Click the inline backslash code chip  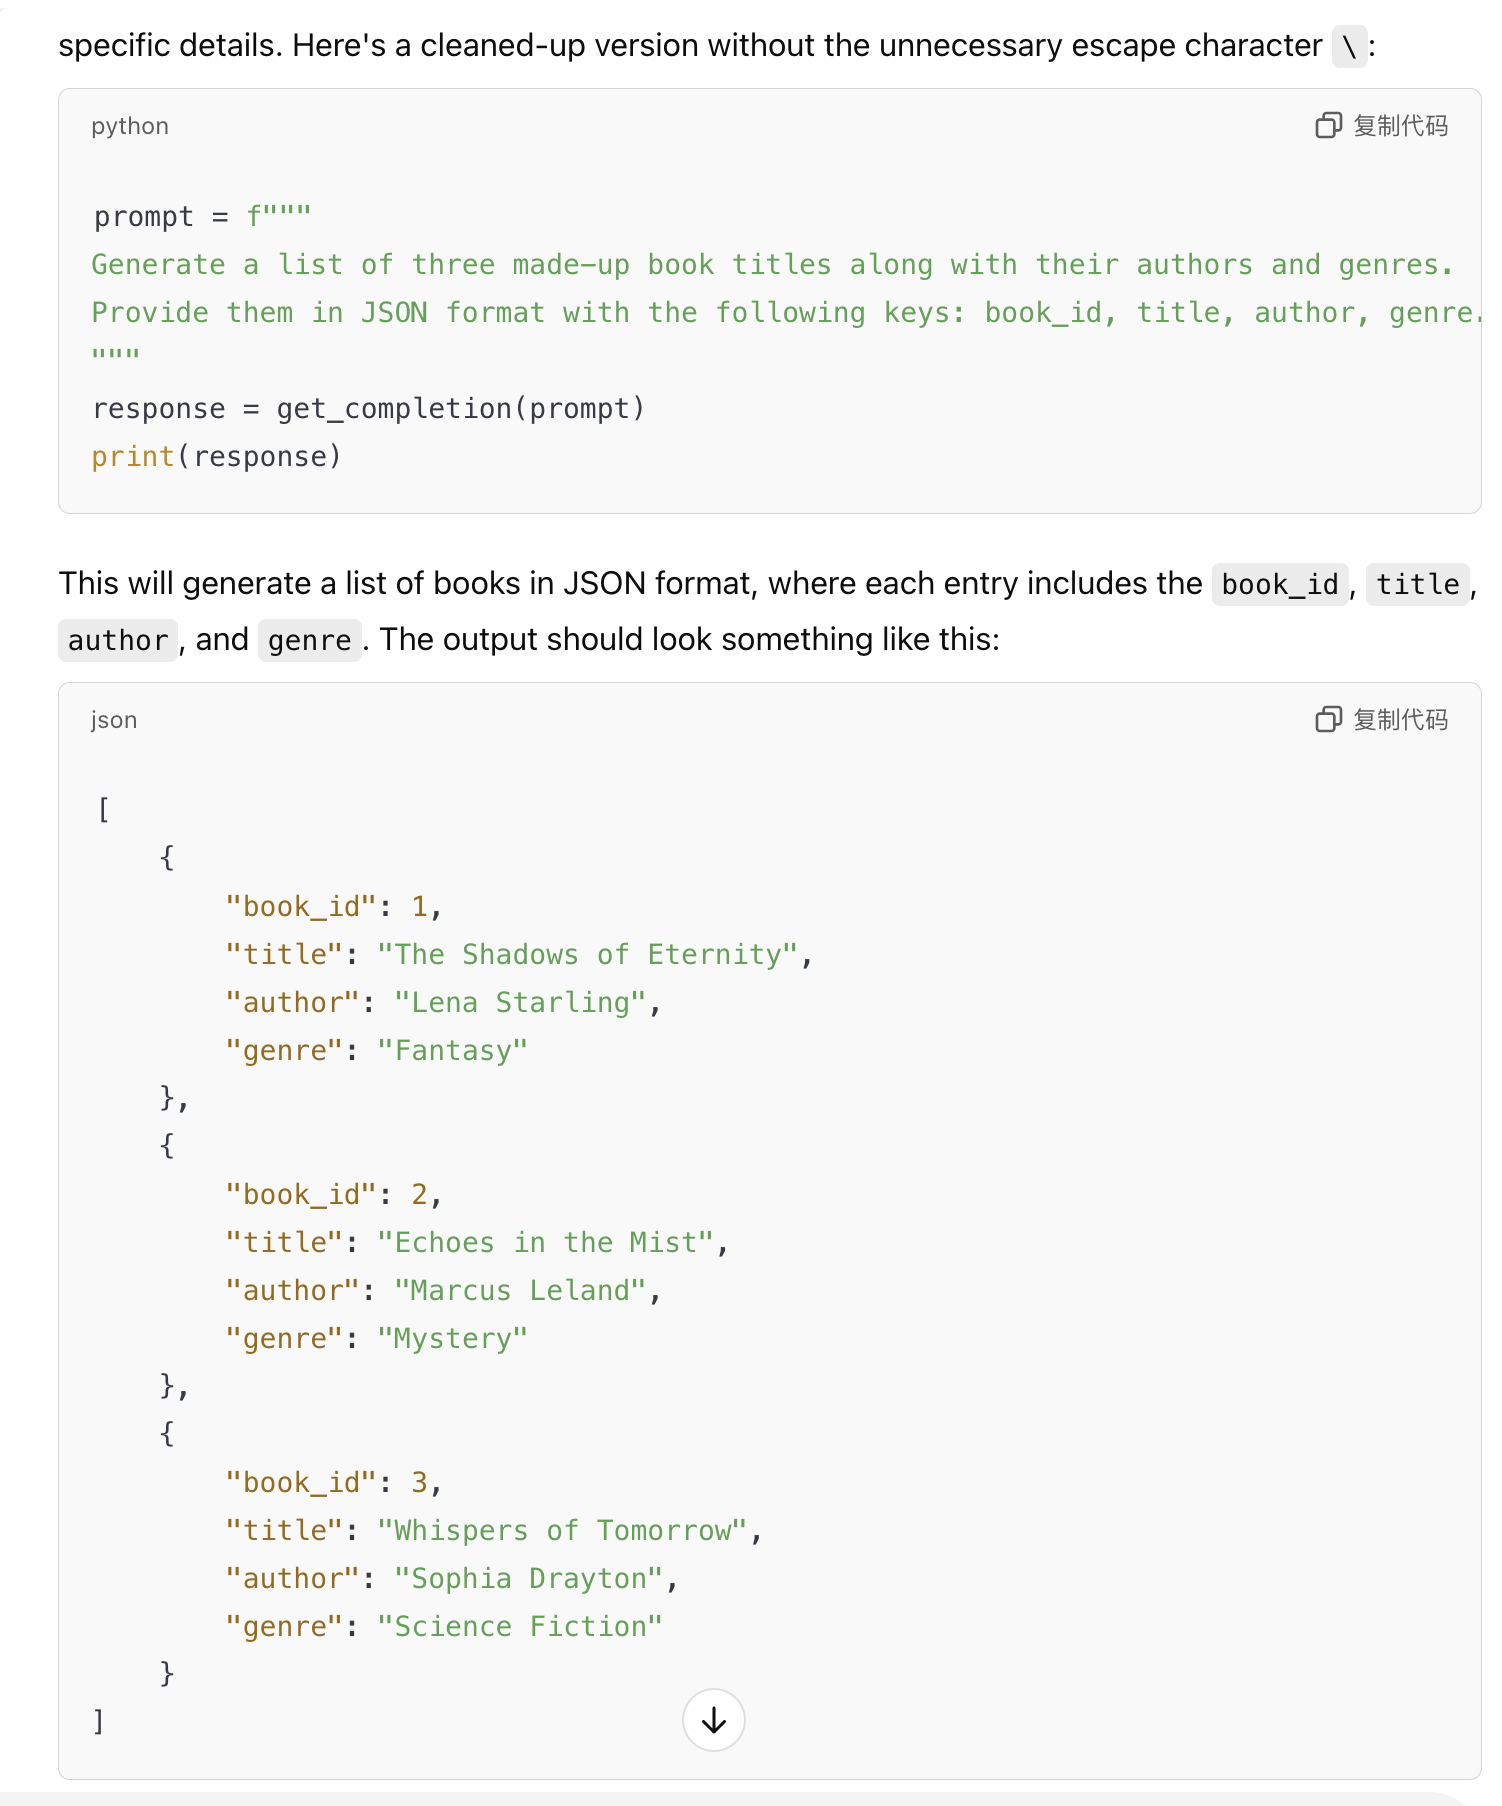(x=1349, y=47)
